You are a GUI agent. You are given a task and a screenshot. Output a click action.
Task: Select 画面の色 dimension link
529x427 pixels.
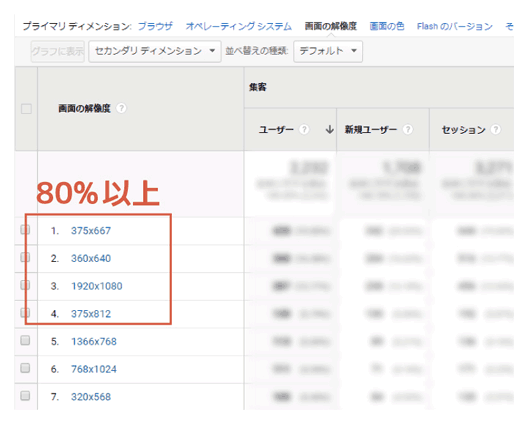coord(387,26)
